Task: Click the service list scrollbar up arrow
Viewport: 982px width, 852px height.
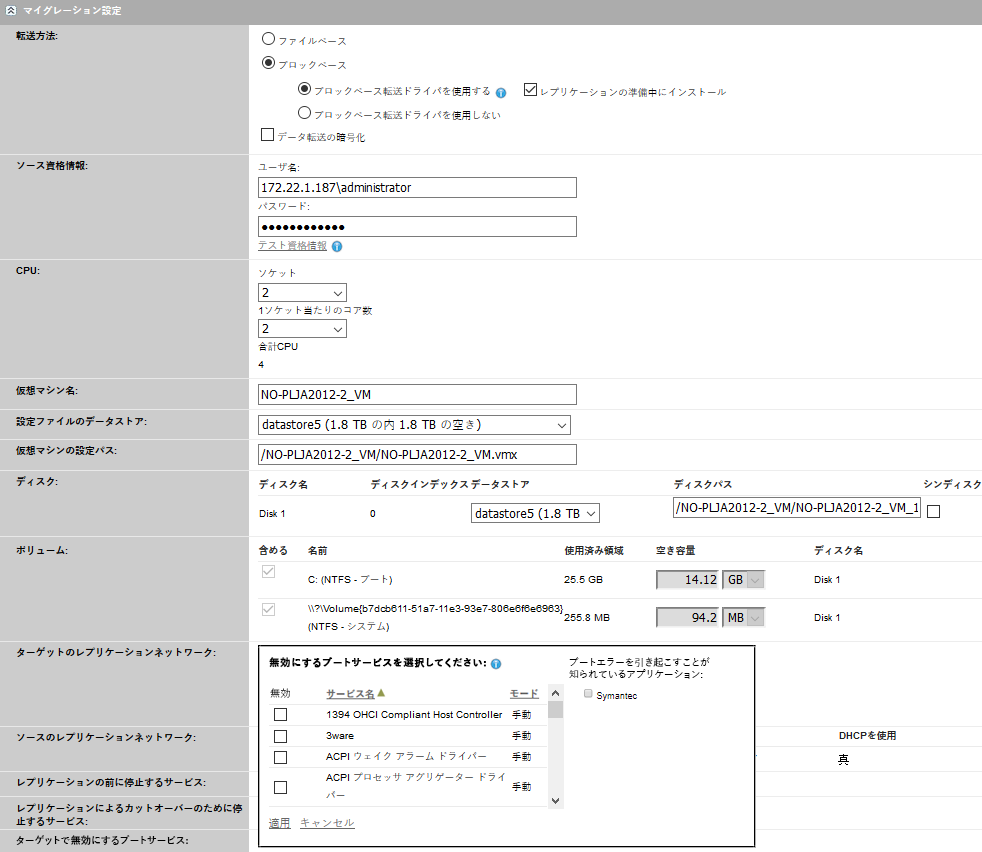Action: [x=555, y=693]
